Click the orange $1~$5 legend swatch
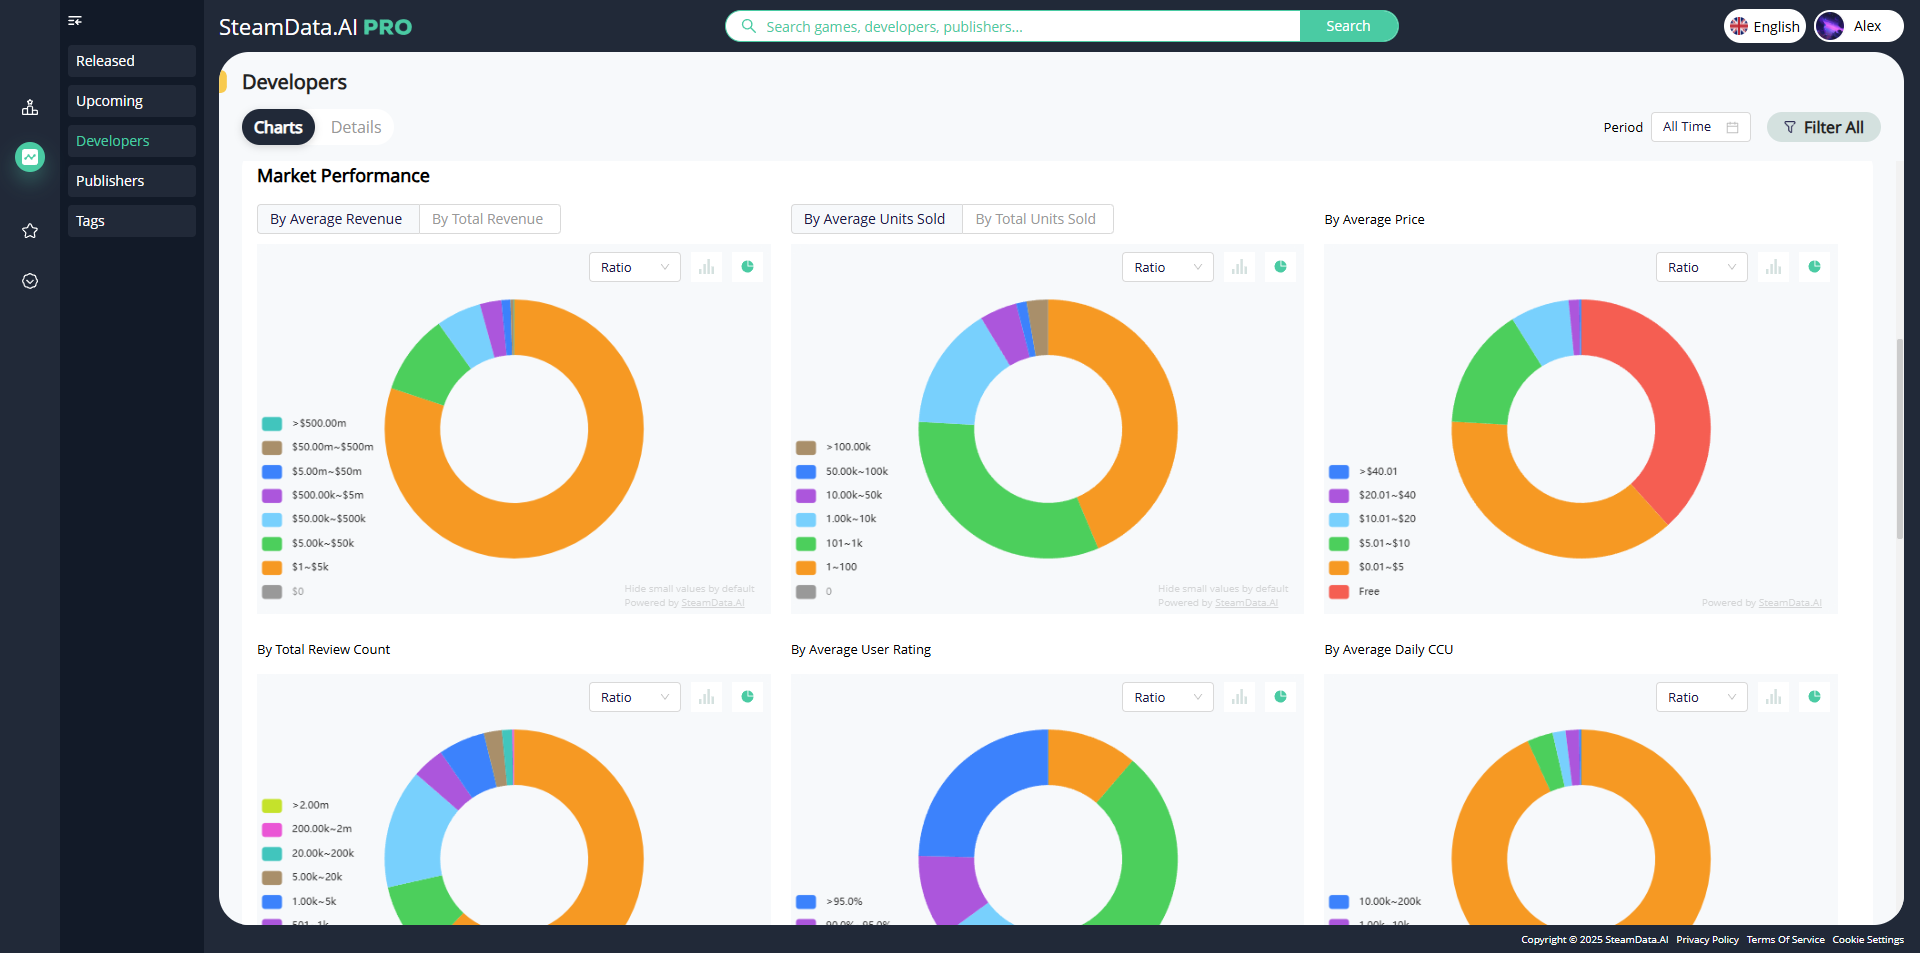 click(272, 567)
